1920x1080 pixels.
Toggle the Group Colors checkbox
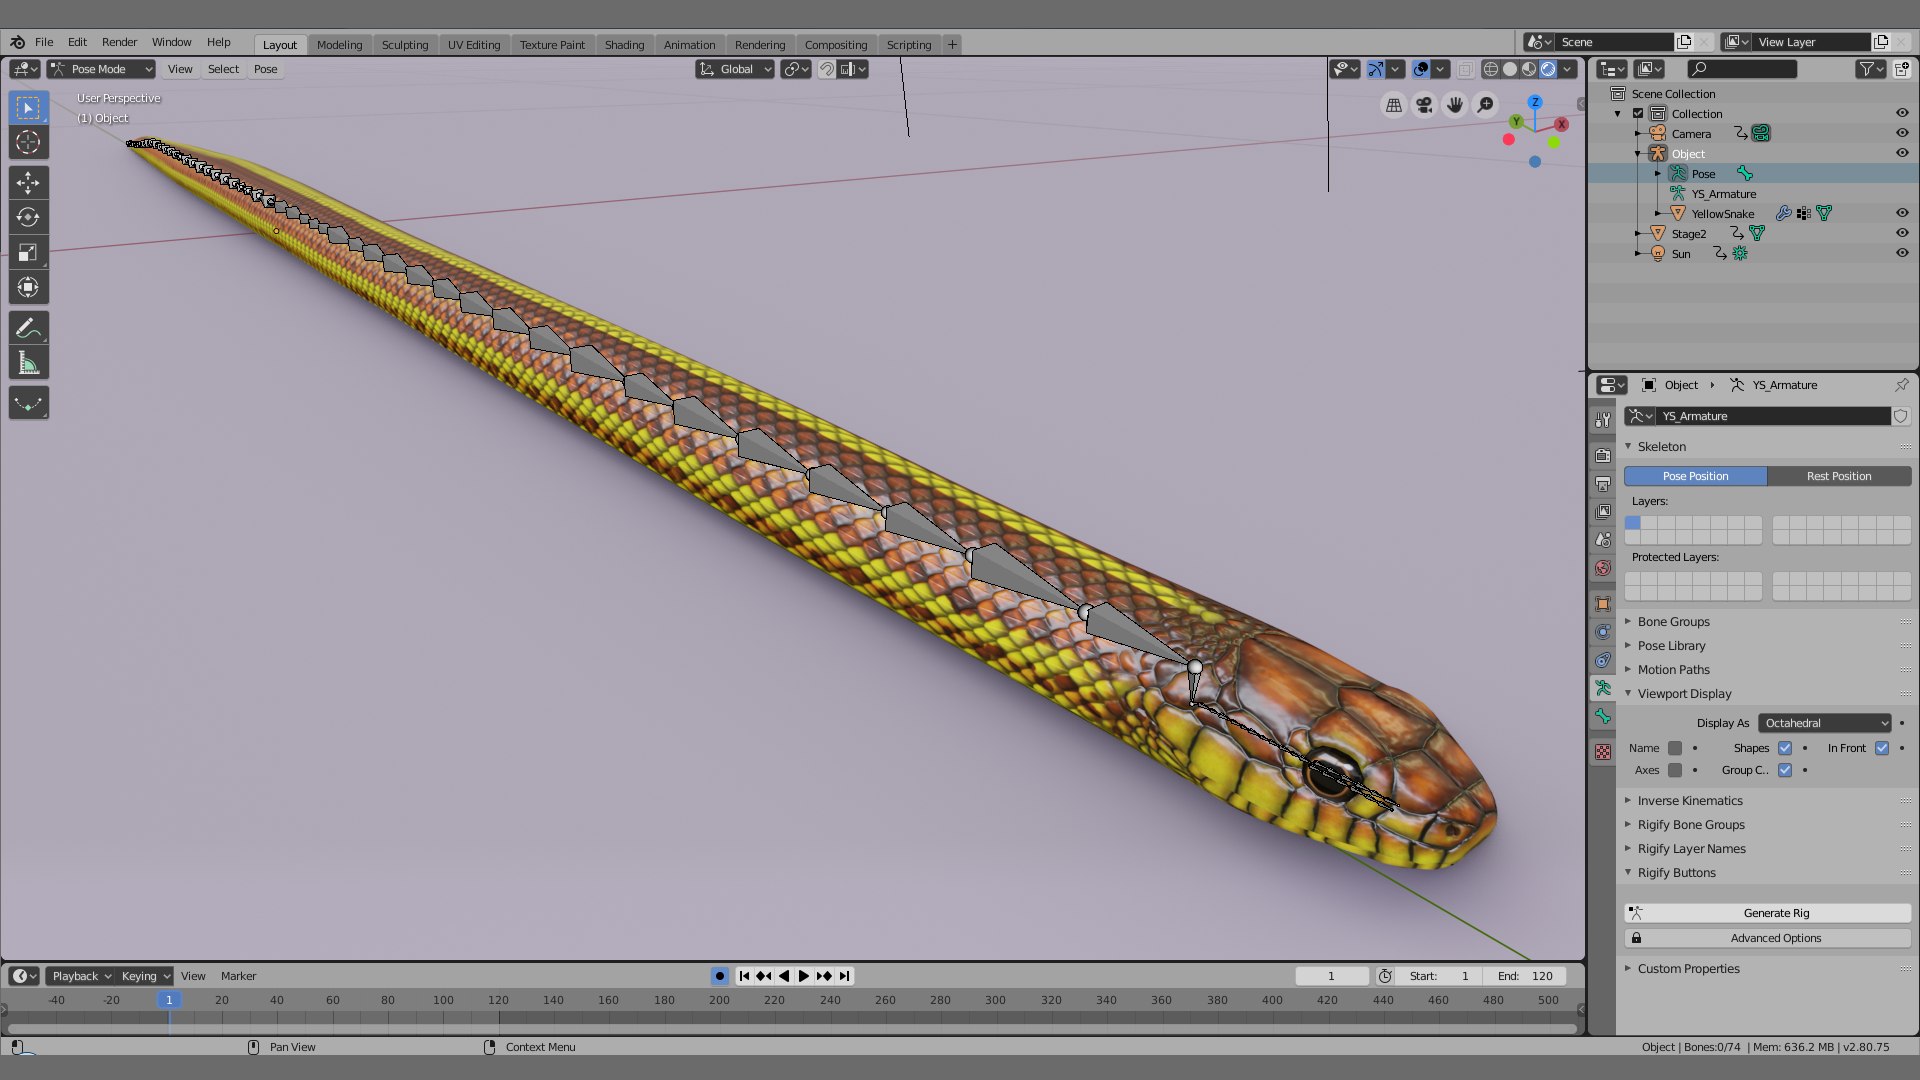point(1785,770)
